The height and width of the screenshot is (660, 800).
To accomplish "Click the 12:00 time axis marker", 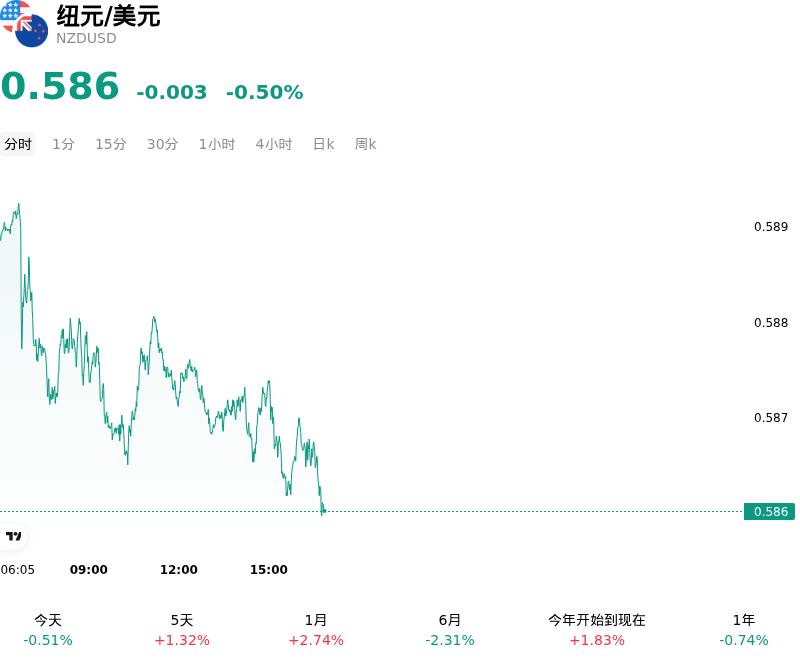I will point(179,570).
